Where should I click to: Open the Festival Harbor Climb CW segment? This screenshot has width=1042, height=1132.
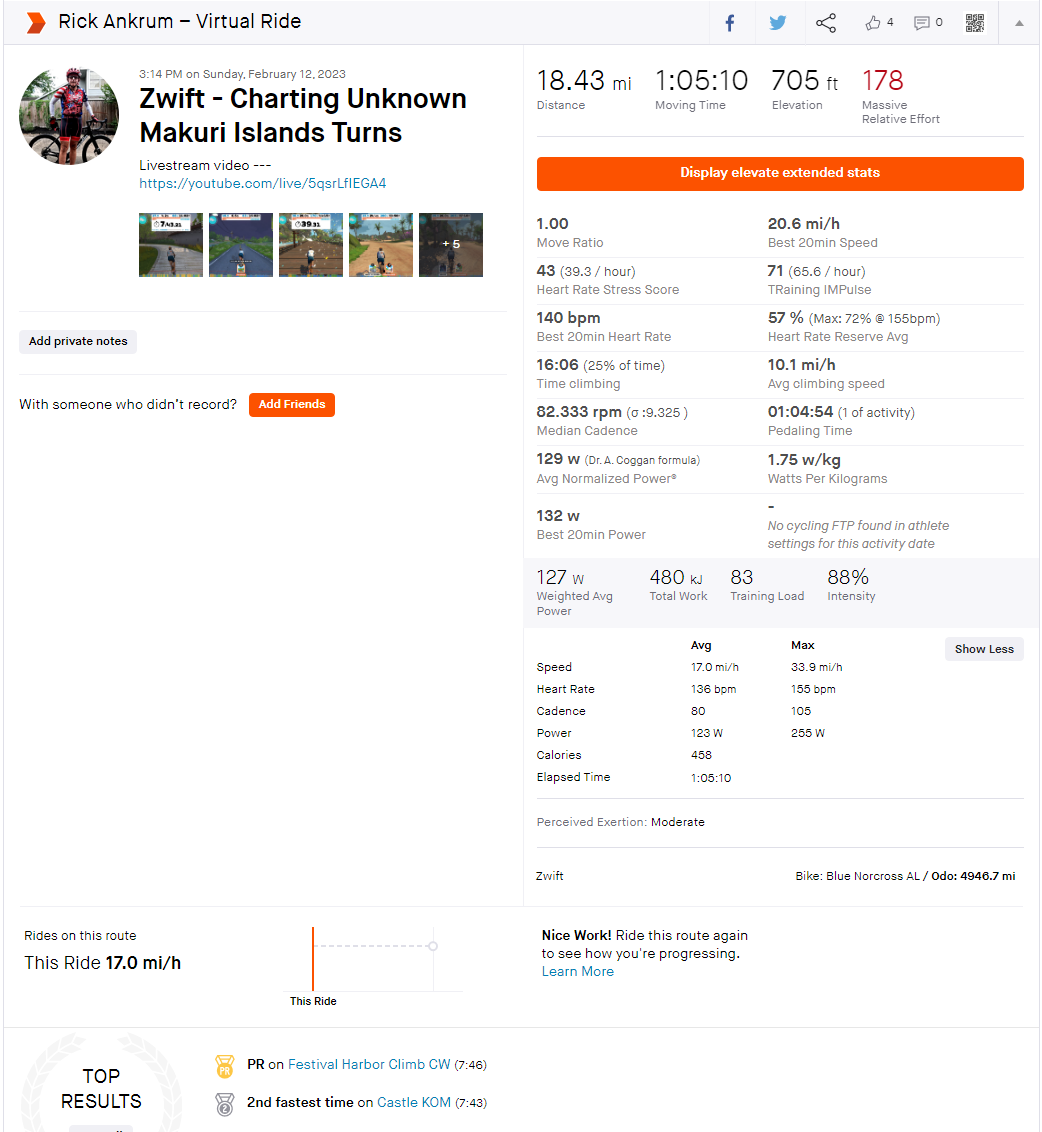pyautogui.click(x=369, y=1065)
